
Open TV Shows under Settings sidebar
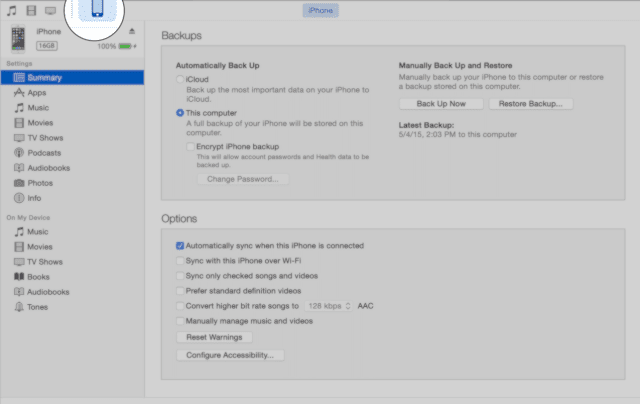[x=72, y=138]
